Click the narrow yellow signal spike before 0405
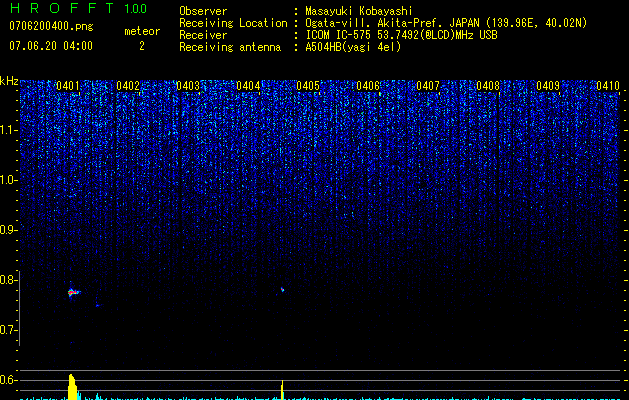Screen dimensions: 629x400 pos(282,390)
